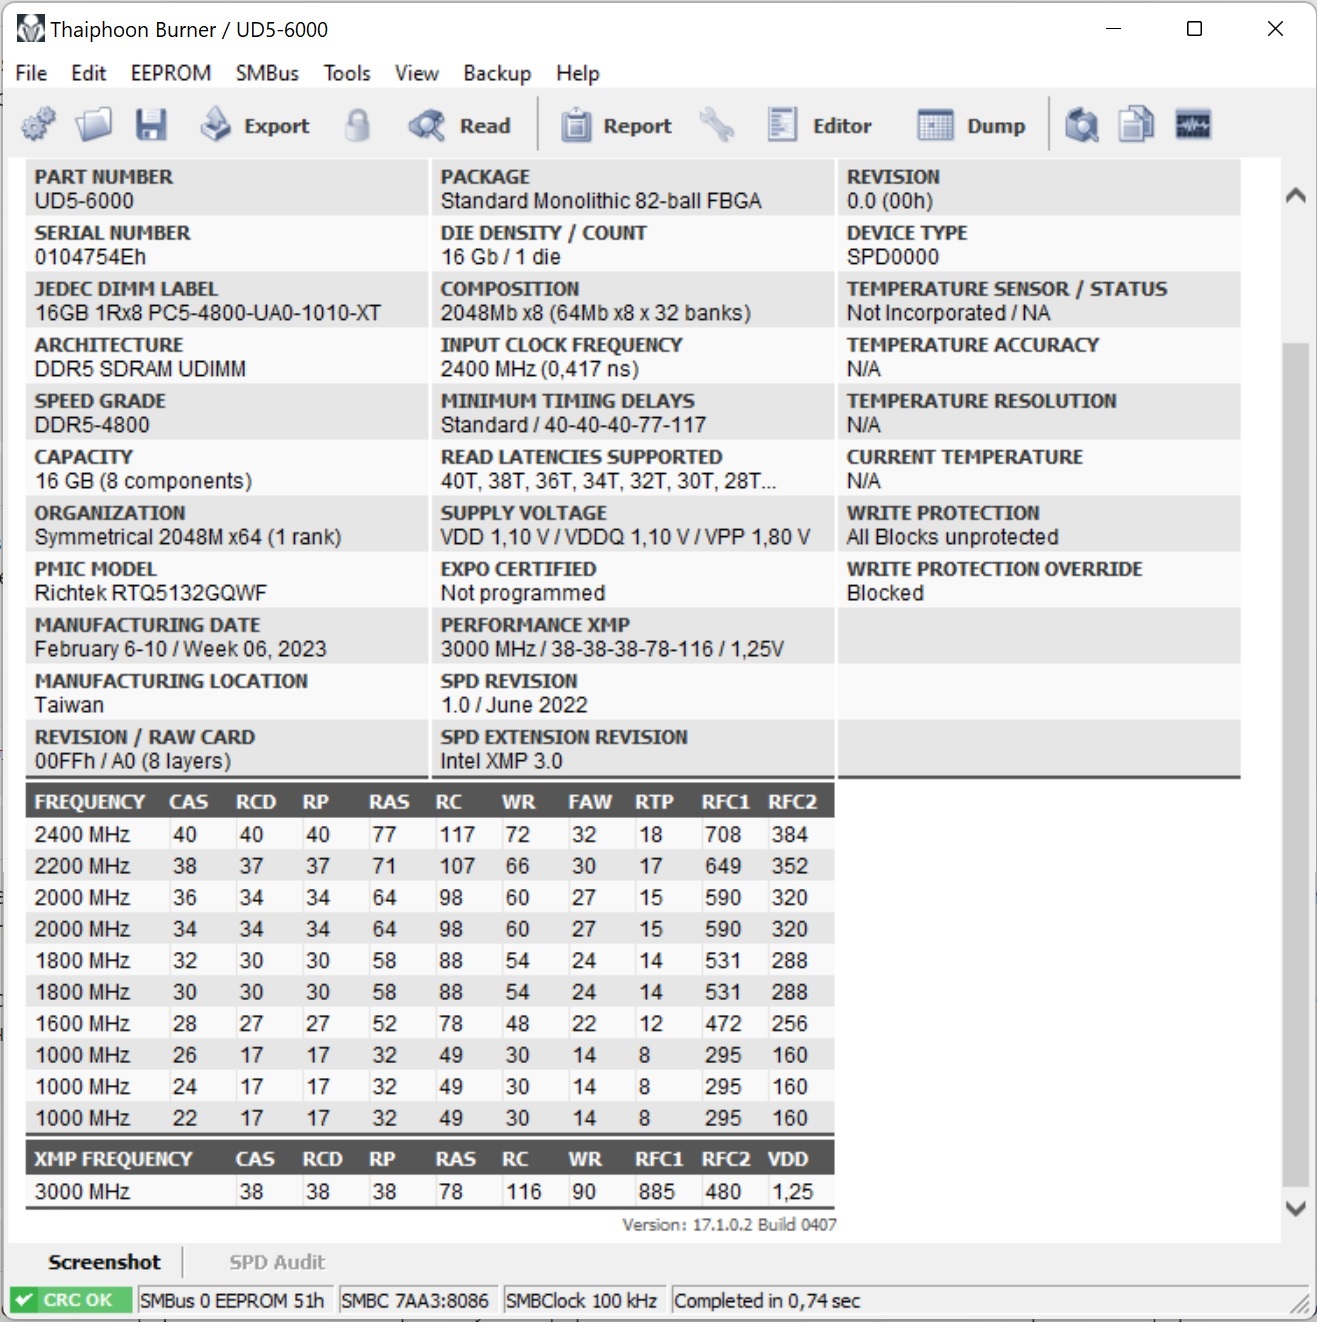
Task: Click the Read toolbar button
Action: (460, 125)
